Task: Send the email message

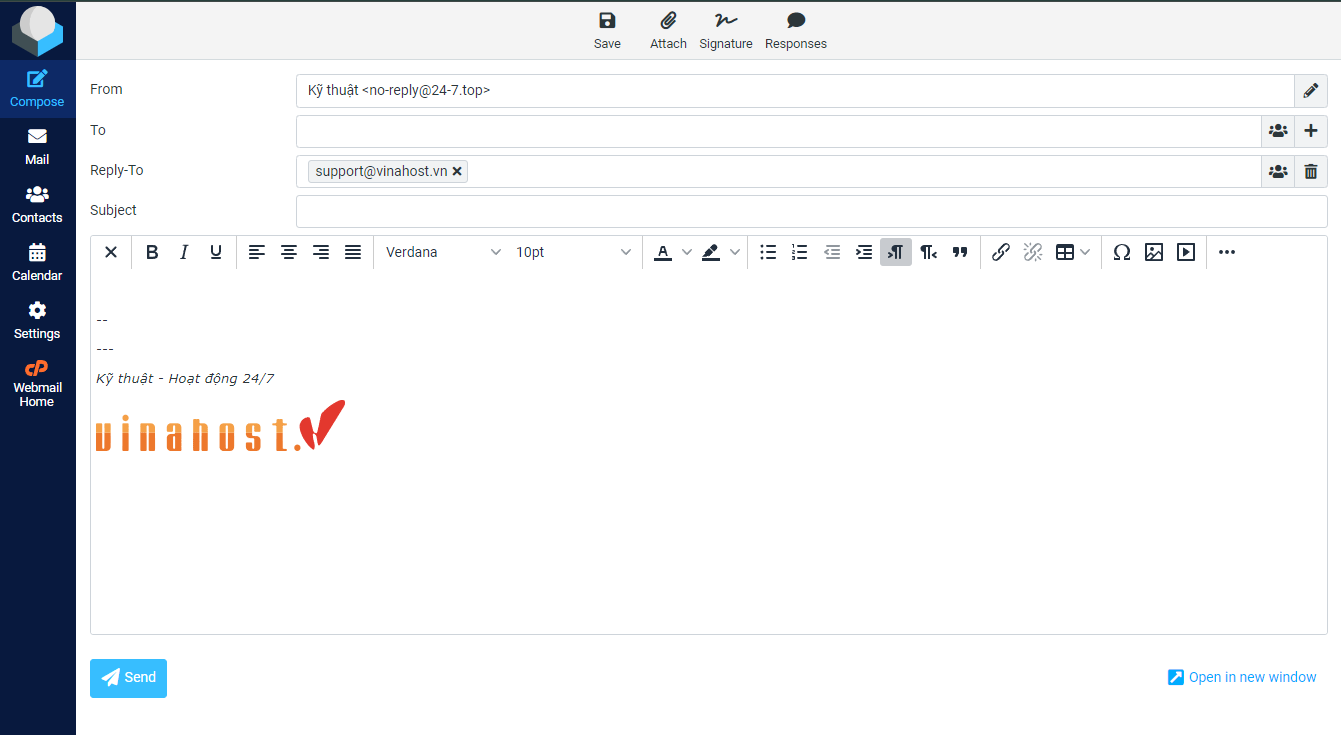Action: click(x=128, y=678)
